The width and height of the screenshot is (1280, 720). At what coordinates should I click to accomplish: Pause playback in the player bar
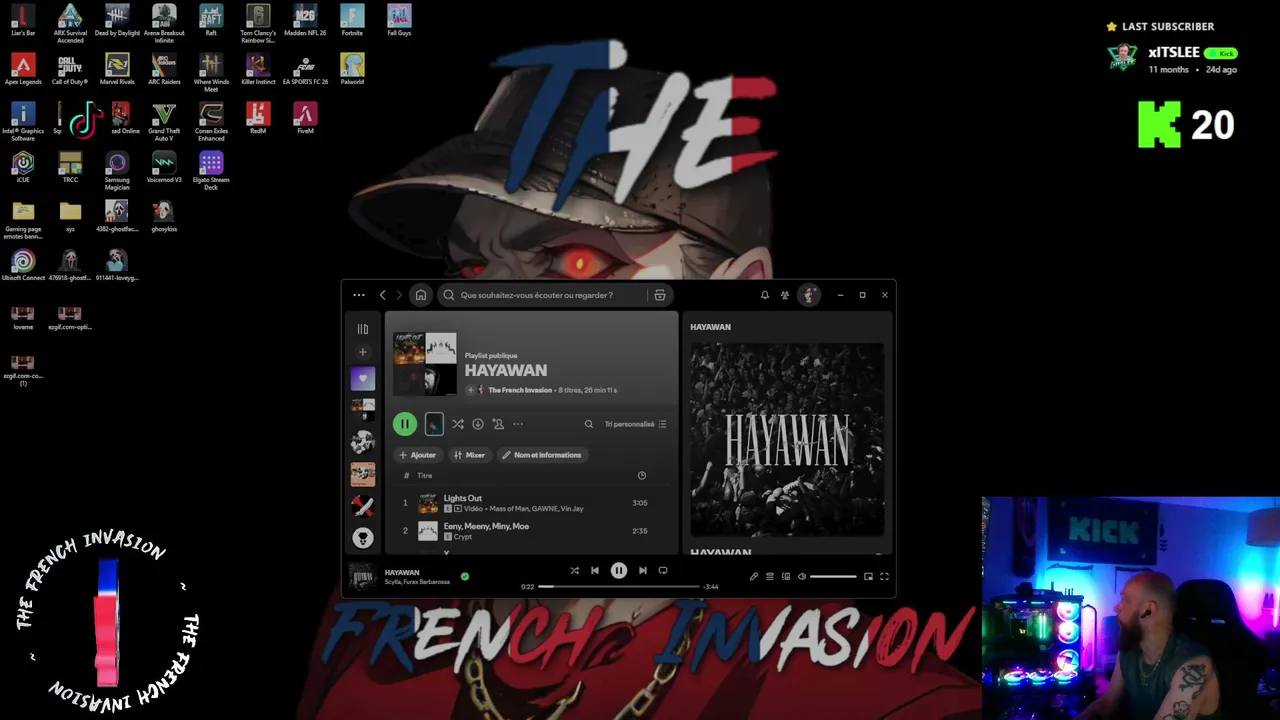(x=619, y=571)
